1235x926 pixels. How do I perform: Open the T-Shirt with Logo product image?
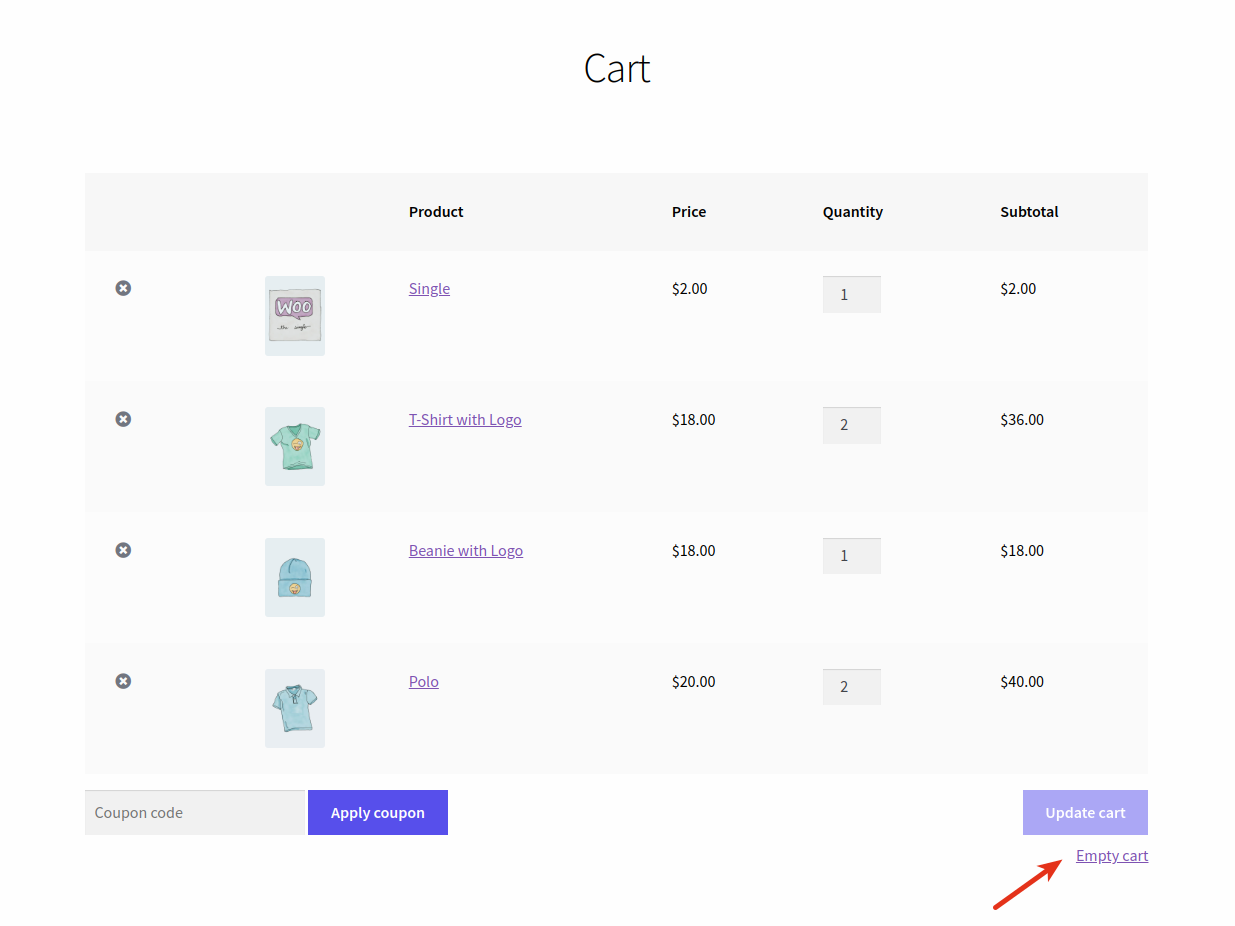[294, 446]
